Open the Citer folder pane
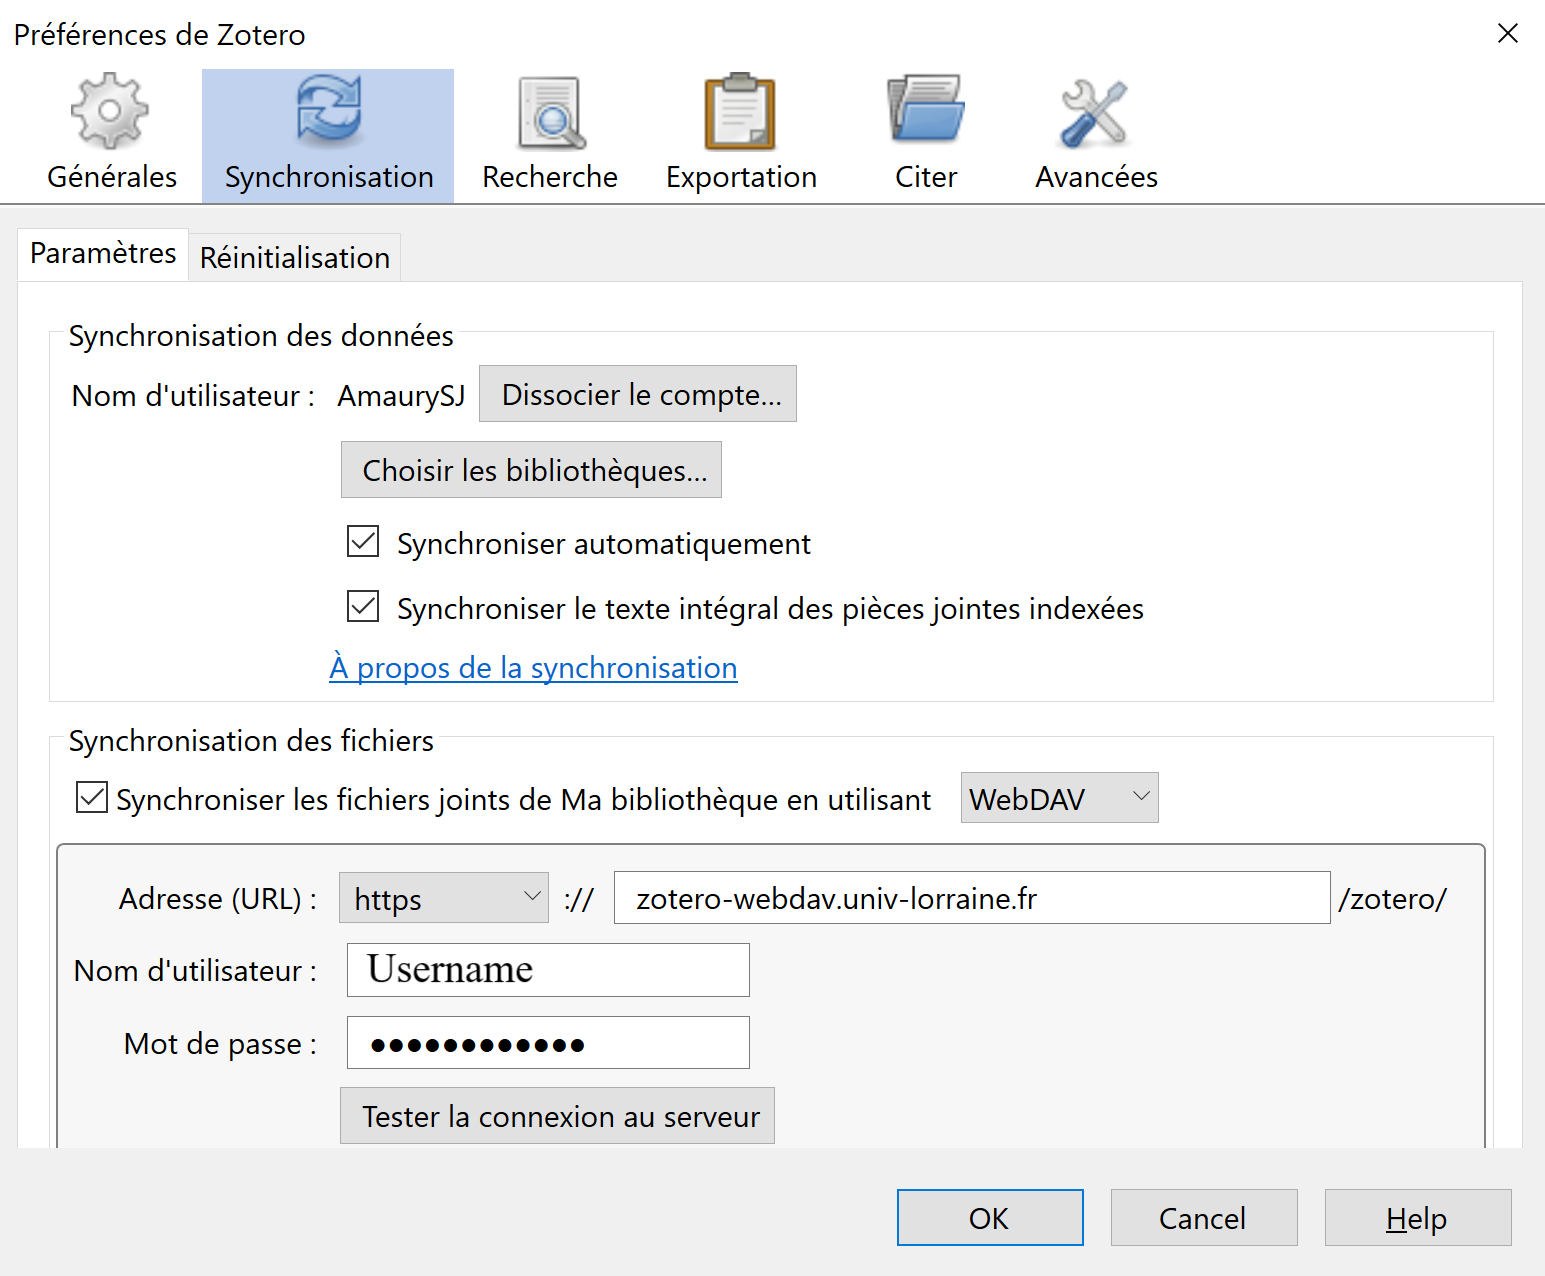The image size is (1545, 1276). (x=926, y=134)
